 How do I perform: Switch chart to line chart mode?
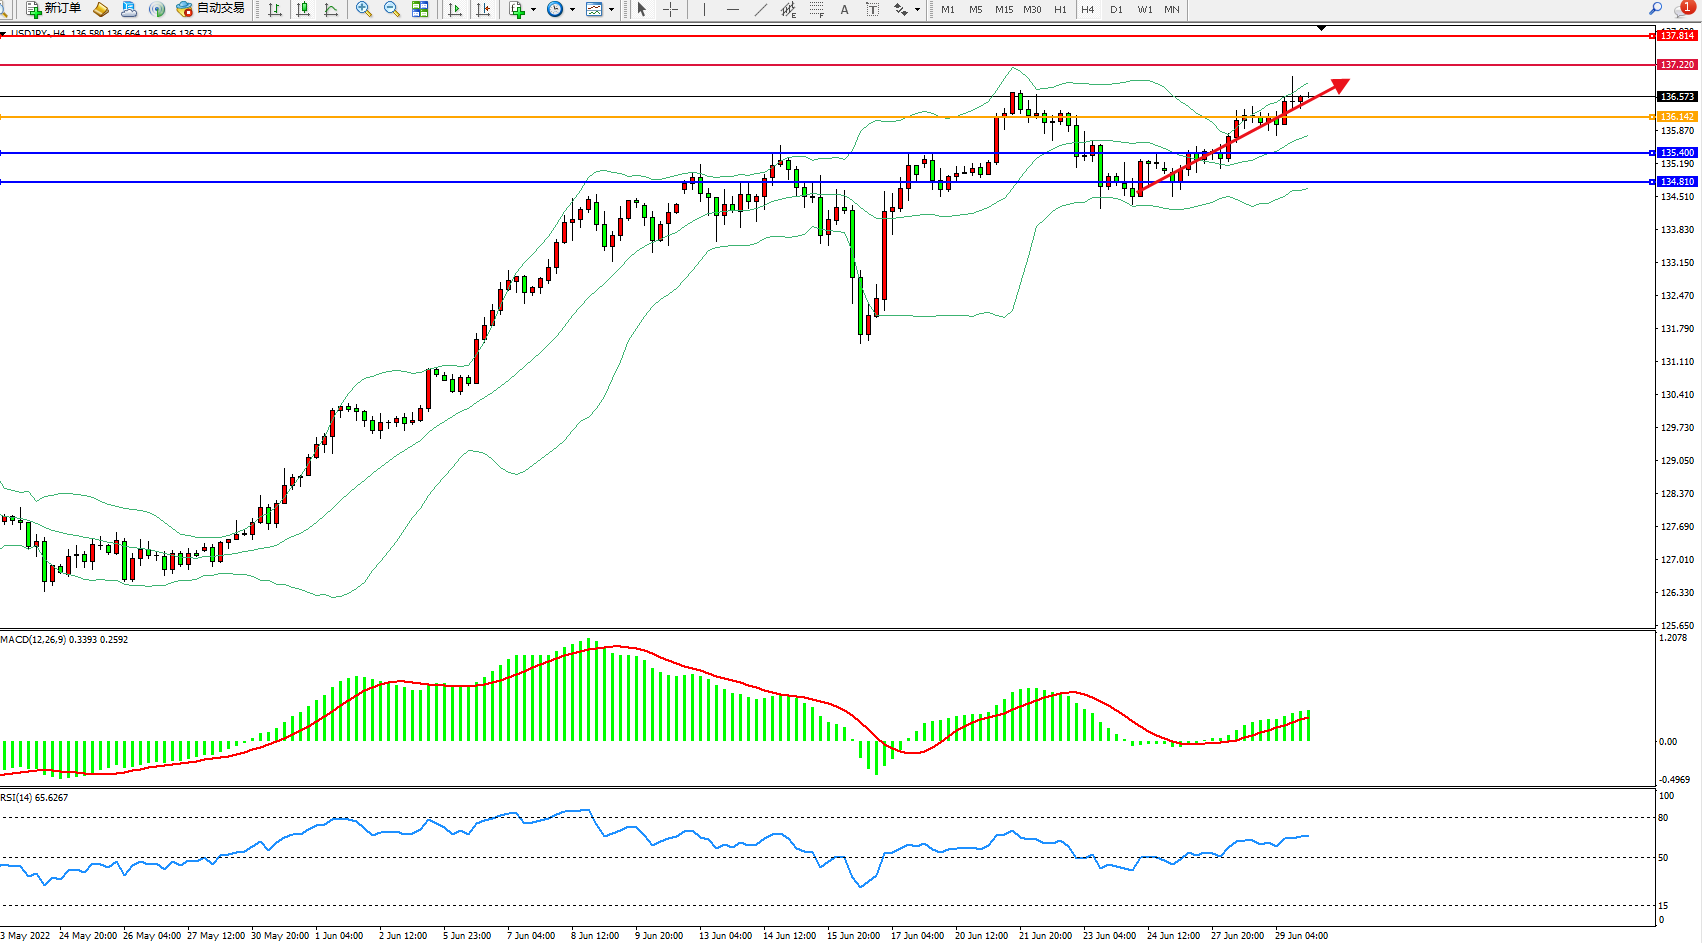point(331,9)
